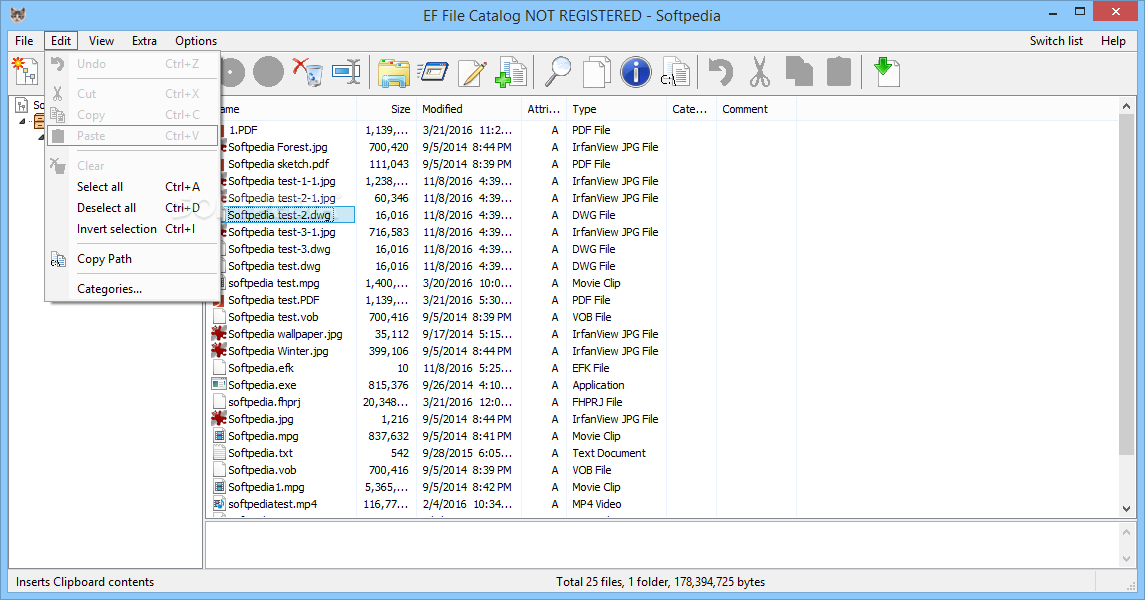
Task: Open the View menu
Action: coord(101,41)
